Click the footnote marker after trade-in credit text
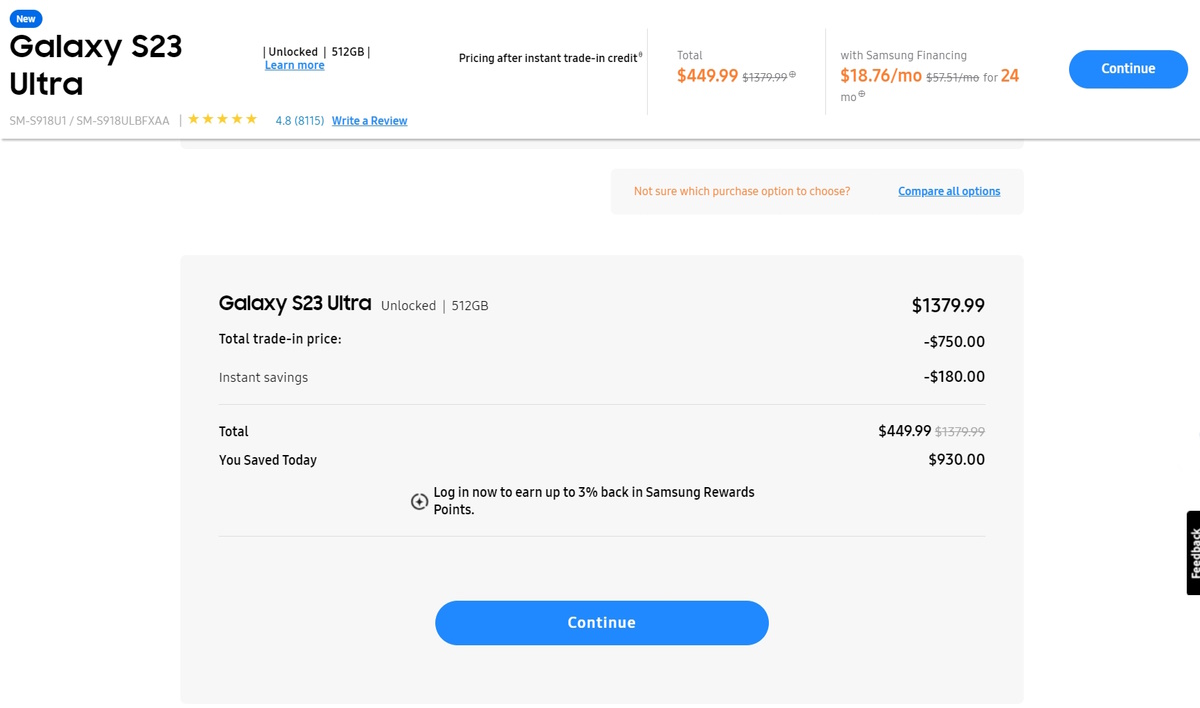The height and width of the screenshot is (708, 1200). [x=640, y=55]
